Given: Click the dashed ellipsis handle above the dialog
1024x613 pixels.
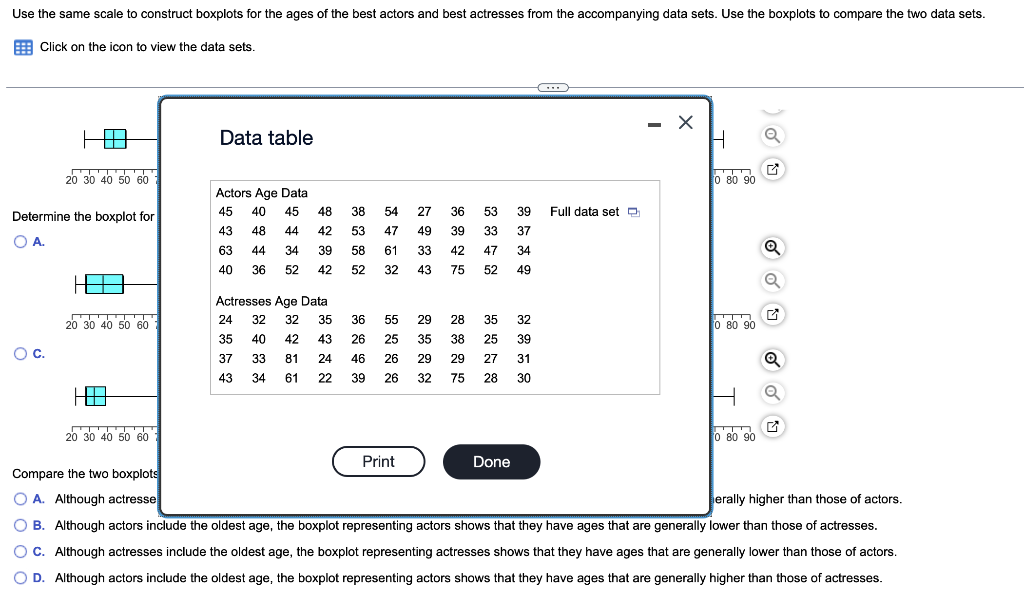Looking at the screenshot, I should tap(551, 87).
